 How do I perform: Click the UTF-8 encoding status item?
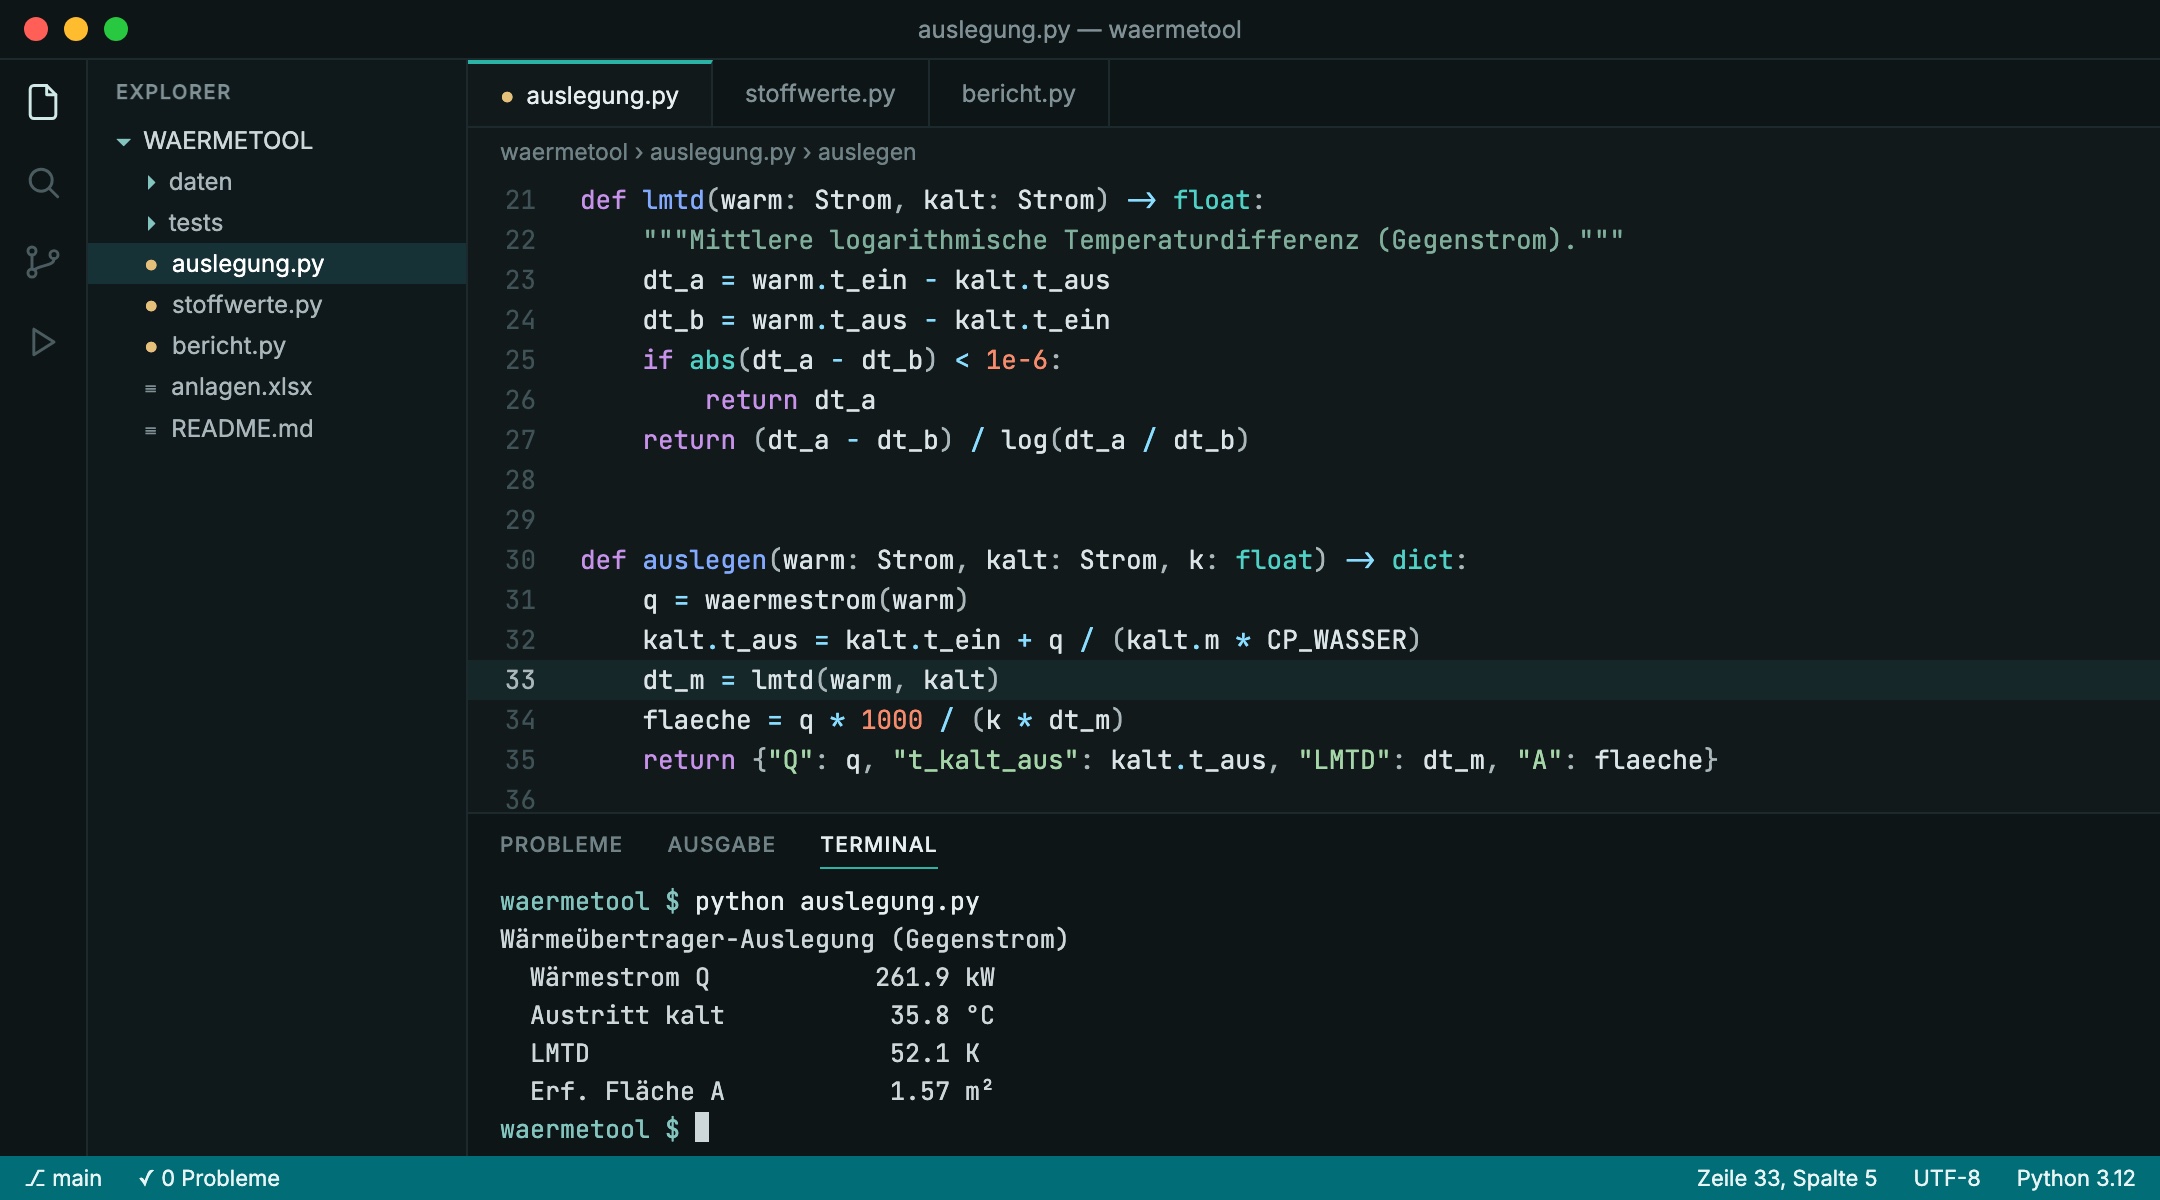tap(1946, 1178)
